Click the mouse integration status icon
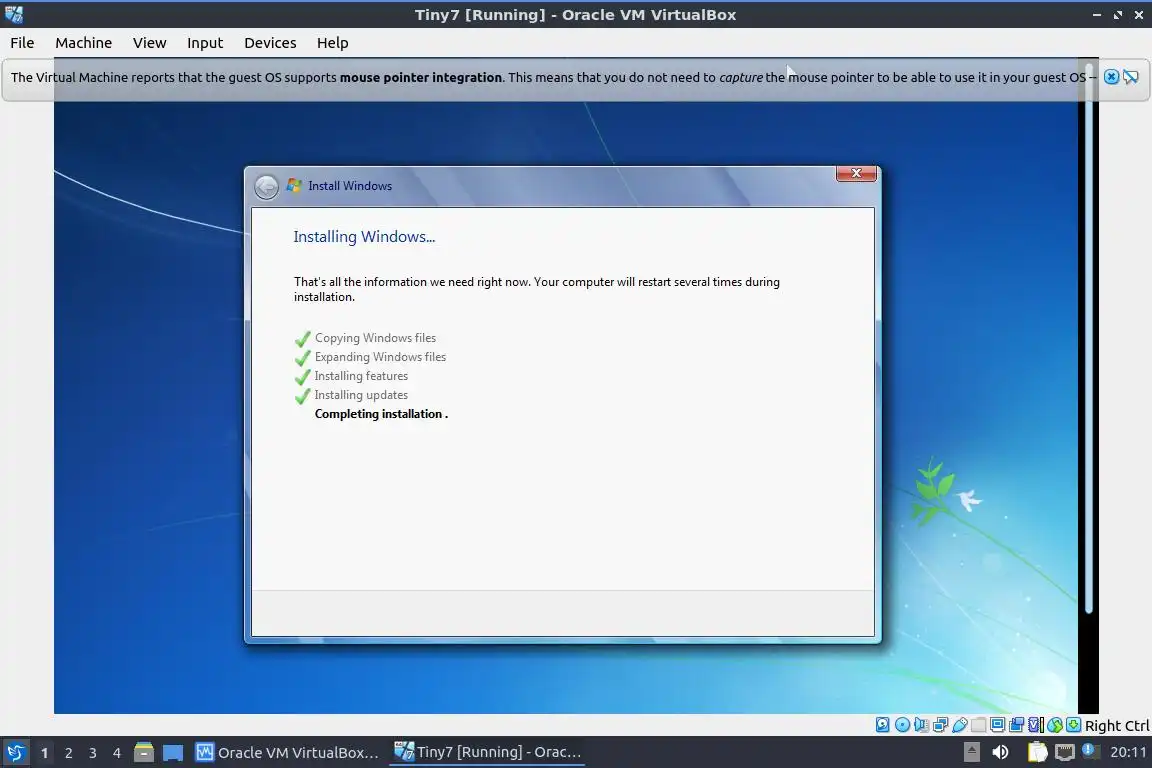Screen dimensions: 1152x768 point(1055,725)
